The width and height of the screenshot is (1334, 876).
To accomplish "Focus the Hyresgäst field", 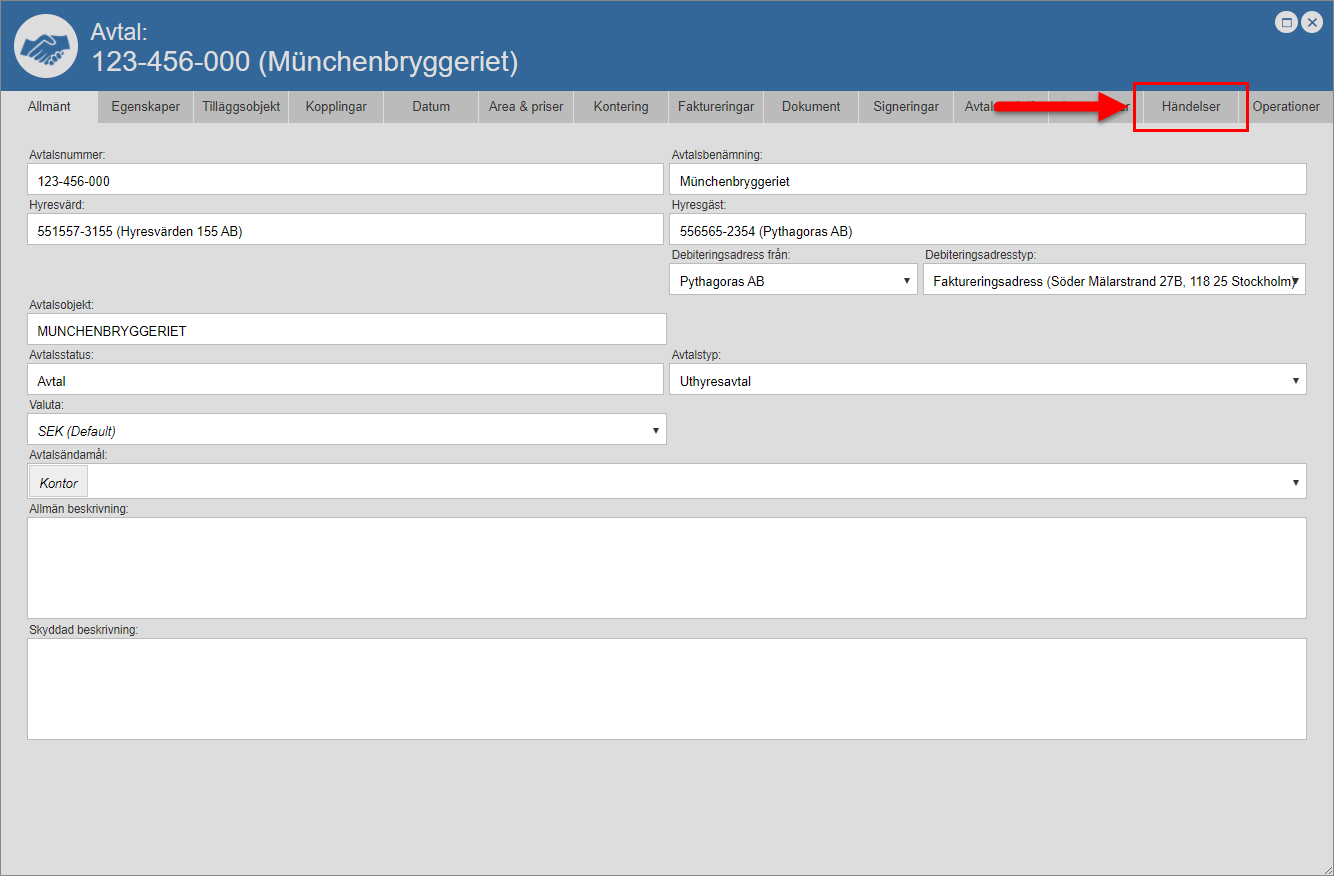I will click(986, 231).
